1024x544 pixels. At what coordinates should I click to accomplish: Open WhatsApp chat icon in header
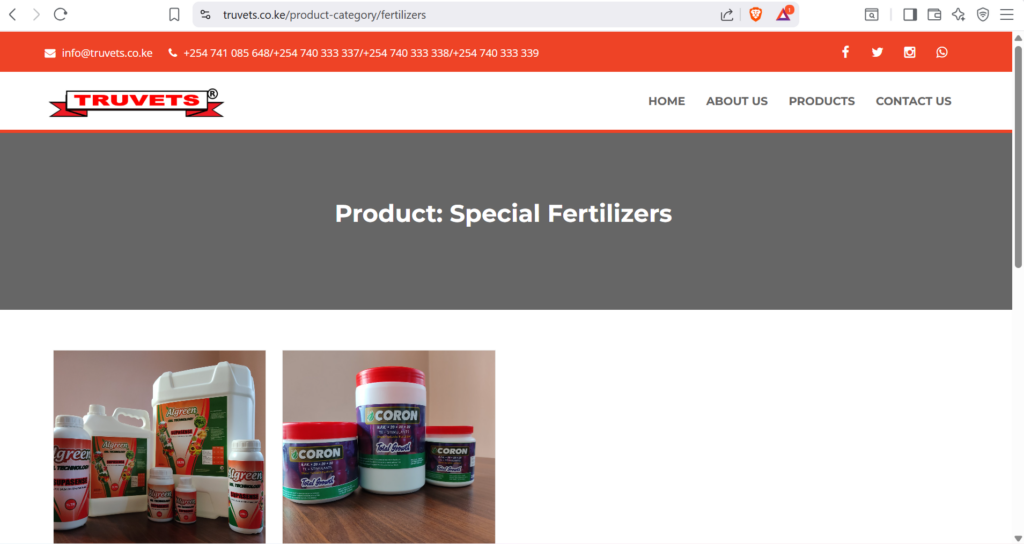941,52
